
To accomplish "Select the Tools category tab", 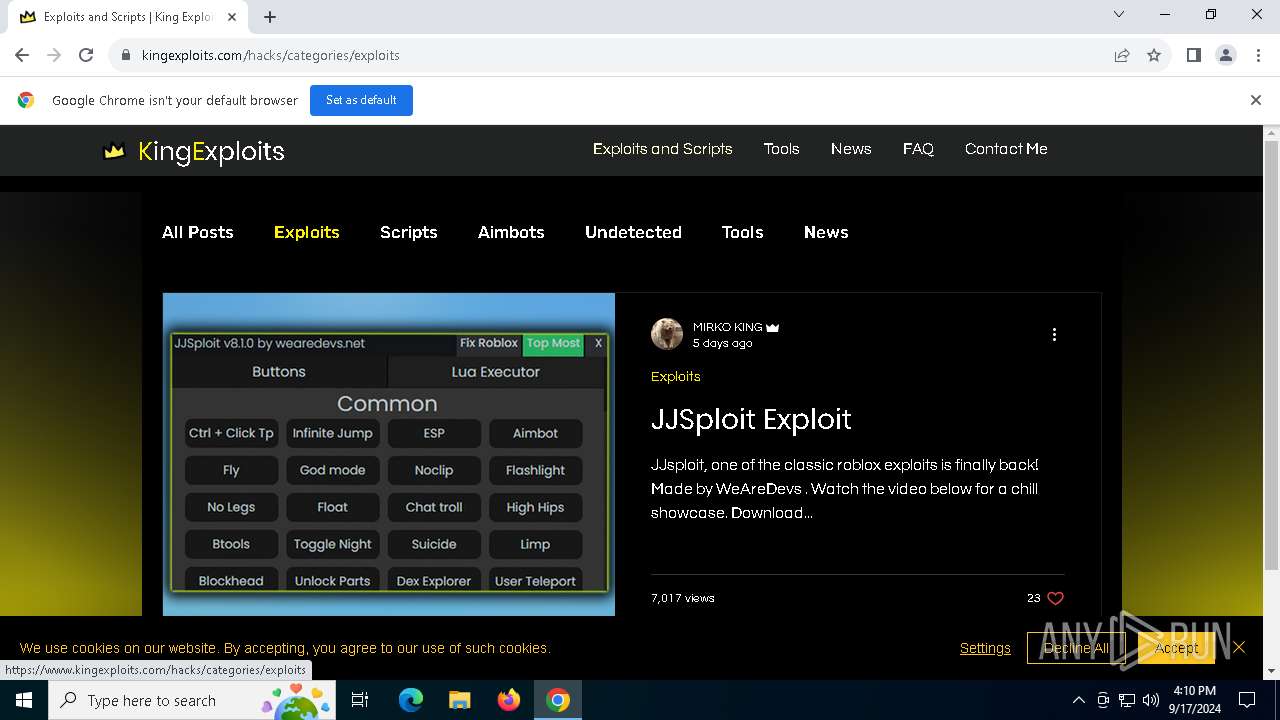I will pos(742,232).
